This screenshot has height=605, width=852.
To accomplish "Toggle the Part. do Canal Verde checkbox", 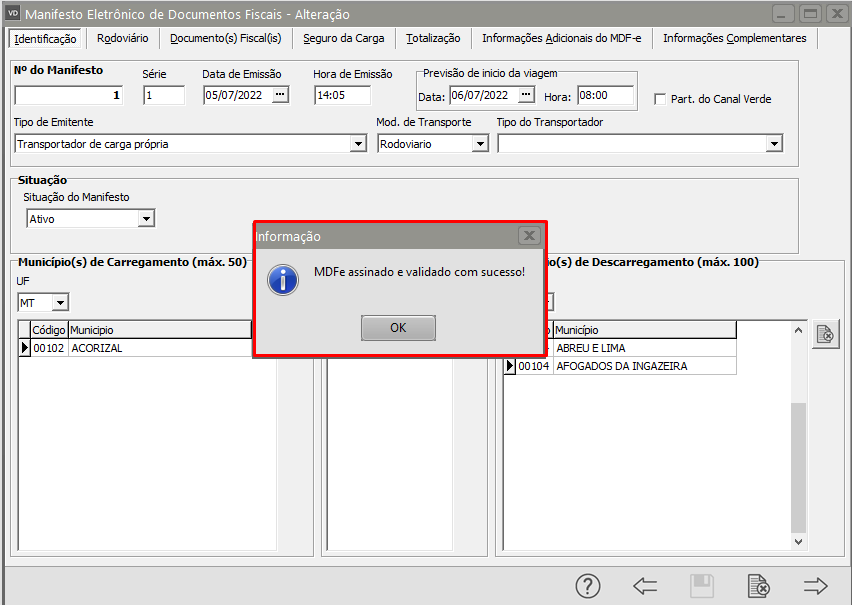I will (x=660, y=99).
